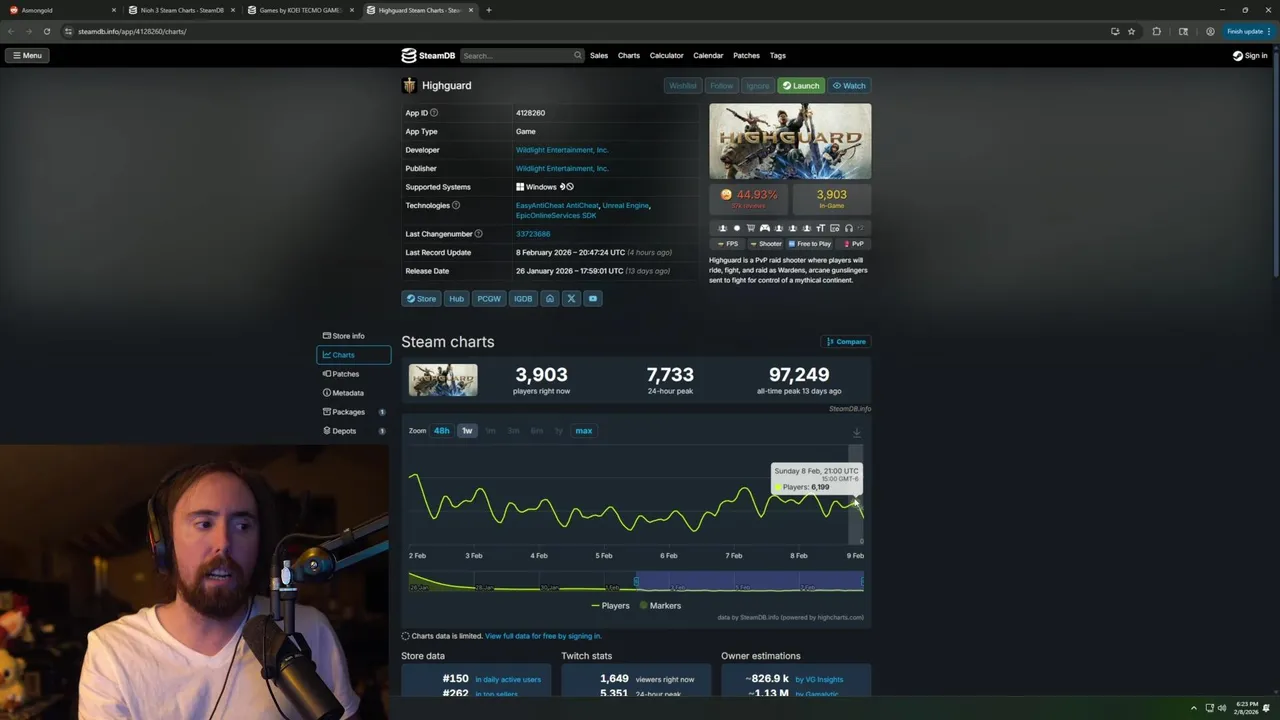Click the Hub button
This screenshot has width=1280, height=720.
pos(456,299)
